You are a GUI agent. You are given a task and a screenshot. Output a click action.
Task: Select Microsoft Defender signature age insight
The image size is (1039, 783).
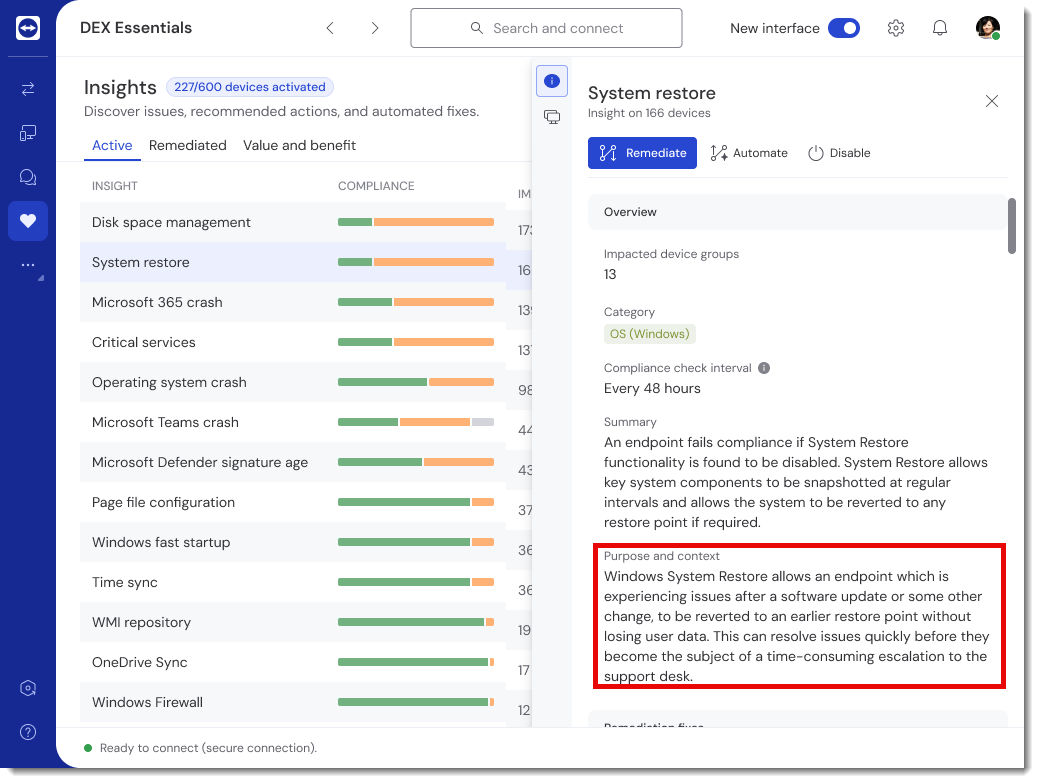(x=199, y=462)
